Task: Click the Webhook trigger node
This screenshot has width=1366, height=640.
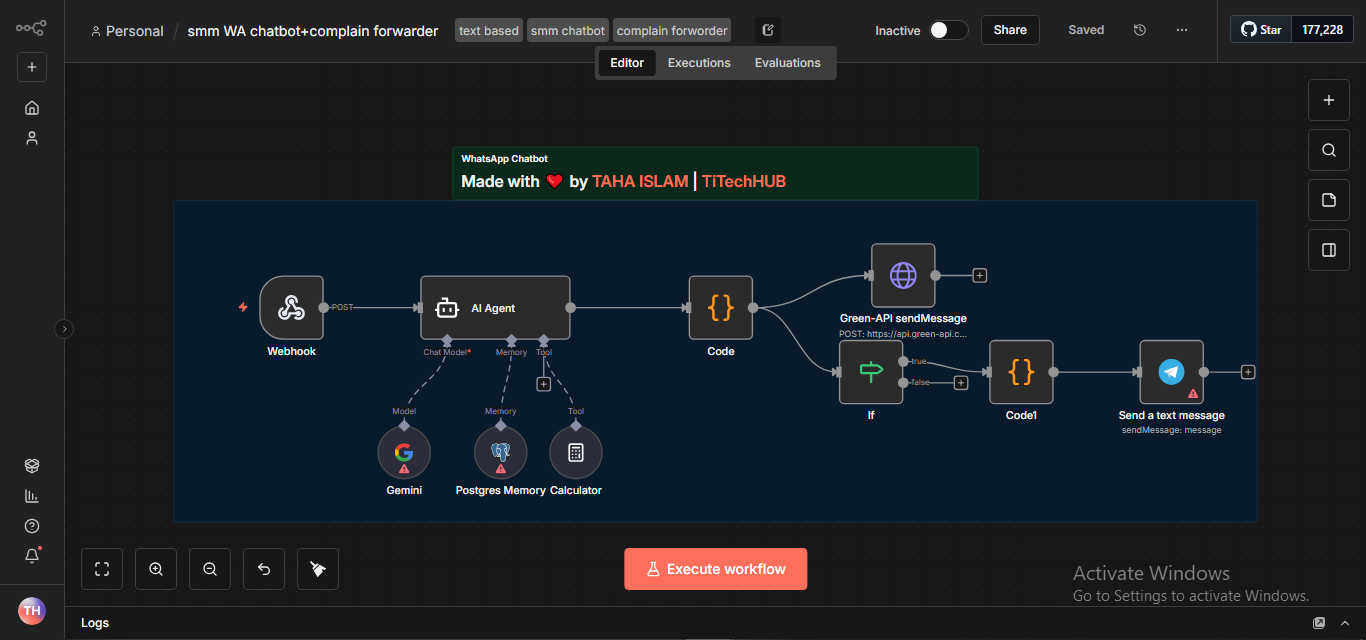Action: point(291,308)
